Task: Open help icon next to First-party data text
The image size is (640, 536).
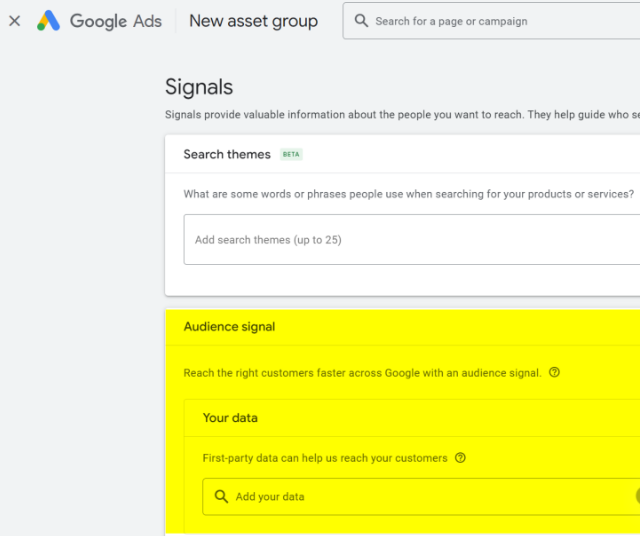Action: [x=461, y=458]
